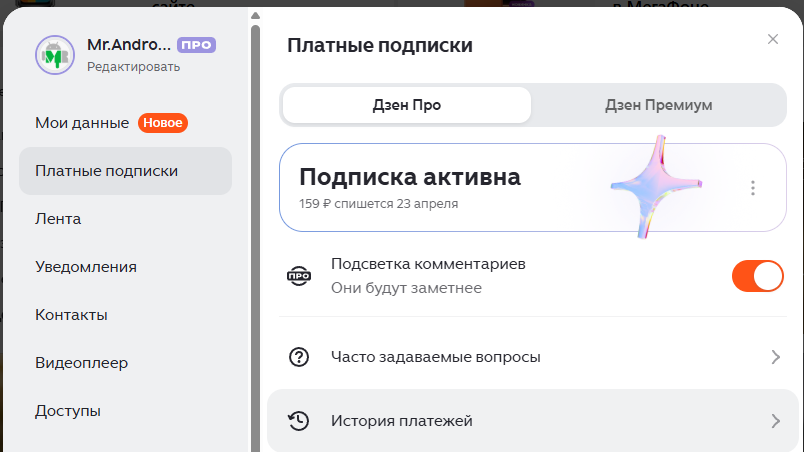Click the purple ПРО badge by username
This screenshot has height=452, width=804.
point(196,45)
